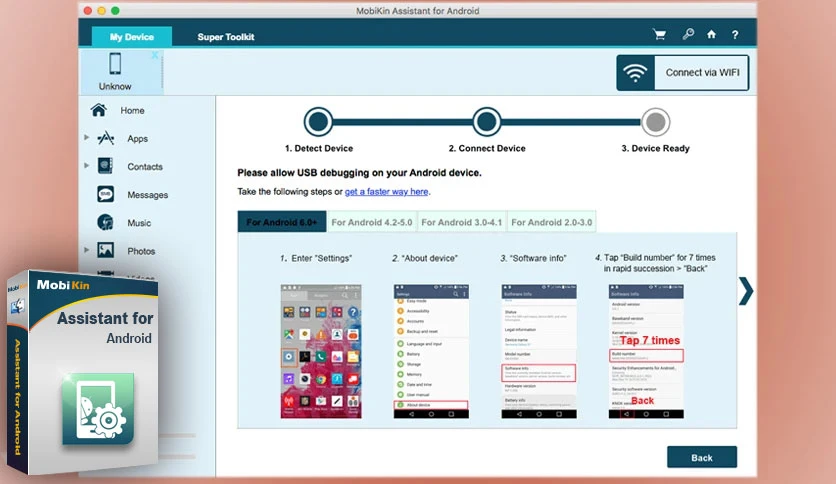Open the help question mark icon
The image size is (836, 484).
(735, 35)
